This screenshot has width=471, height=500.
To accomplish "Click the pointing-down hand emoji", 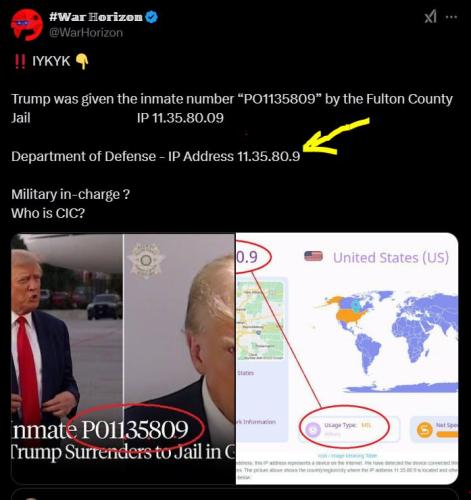I will [82, 62].
